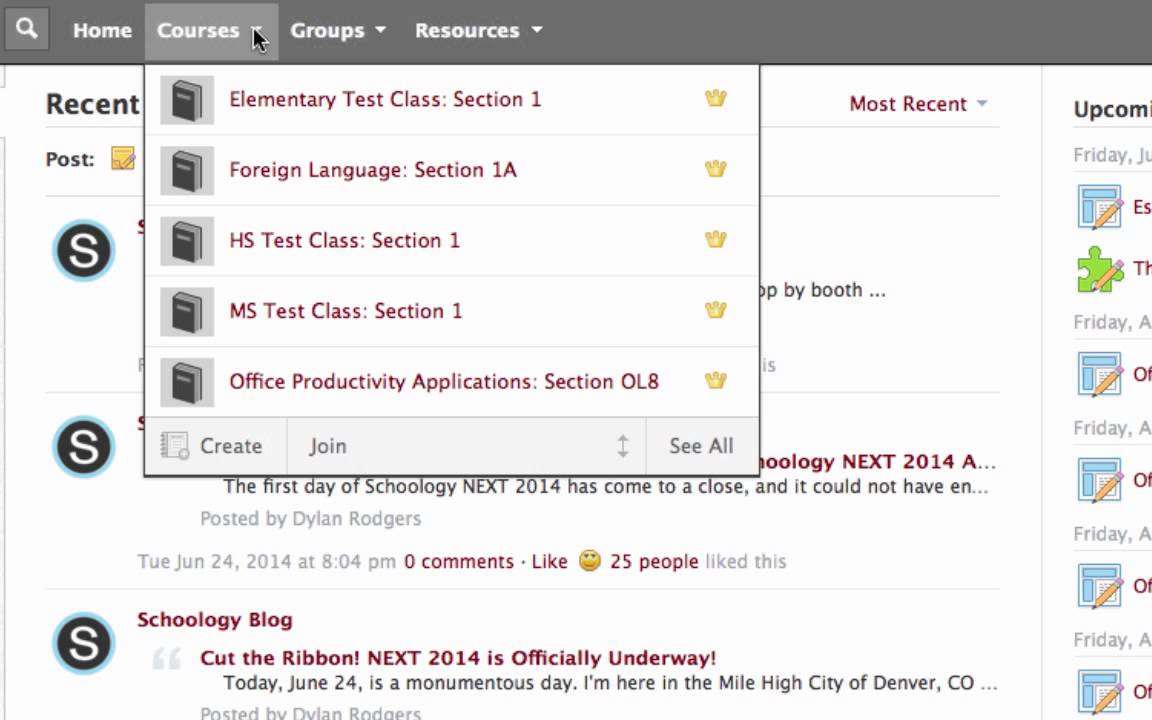1152x720 pixels.
Task: Click the 0 comments link
Action: (458, 561)
